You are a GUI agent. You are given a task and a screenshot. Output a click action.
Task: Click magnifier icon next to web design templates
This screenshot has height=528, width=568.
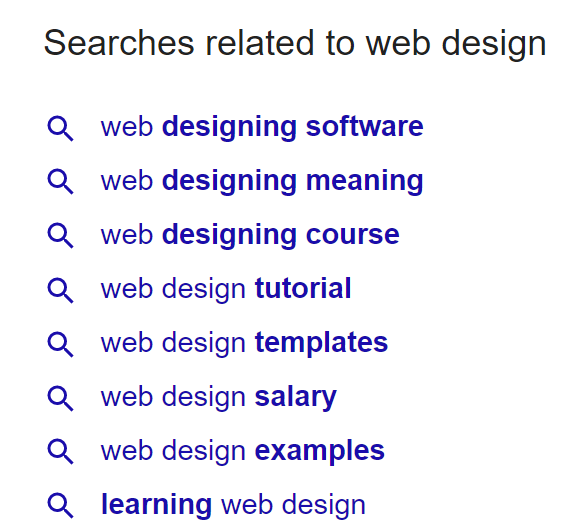click(60, 345)
